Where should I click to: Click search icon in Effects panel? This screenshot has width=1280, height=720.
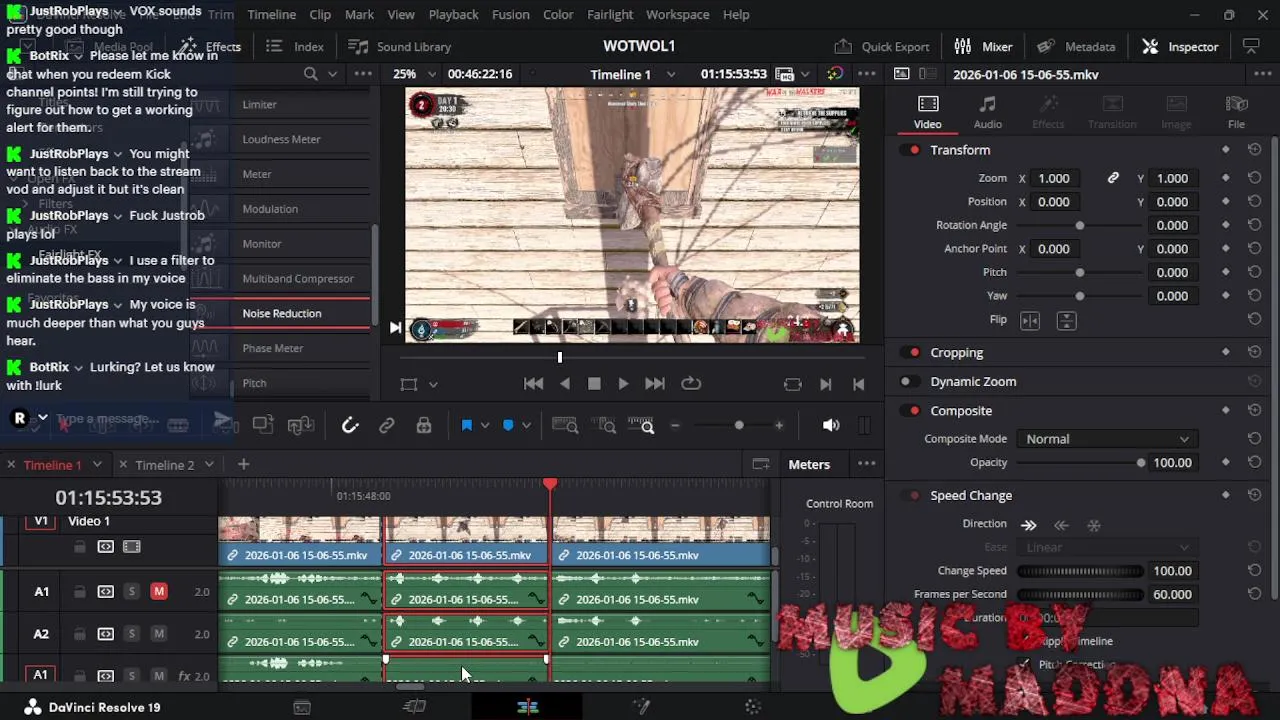(311, 74)
